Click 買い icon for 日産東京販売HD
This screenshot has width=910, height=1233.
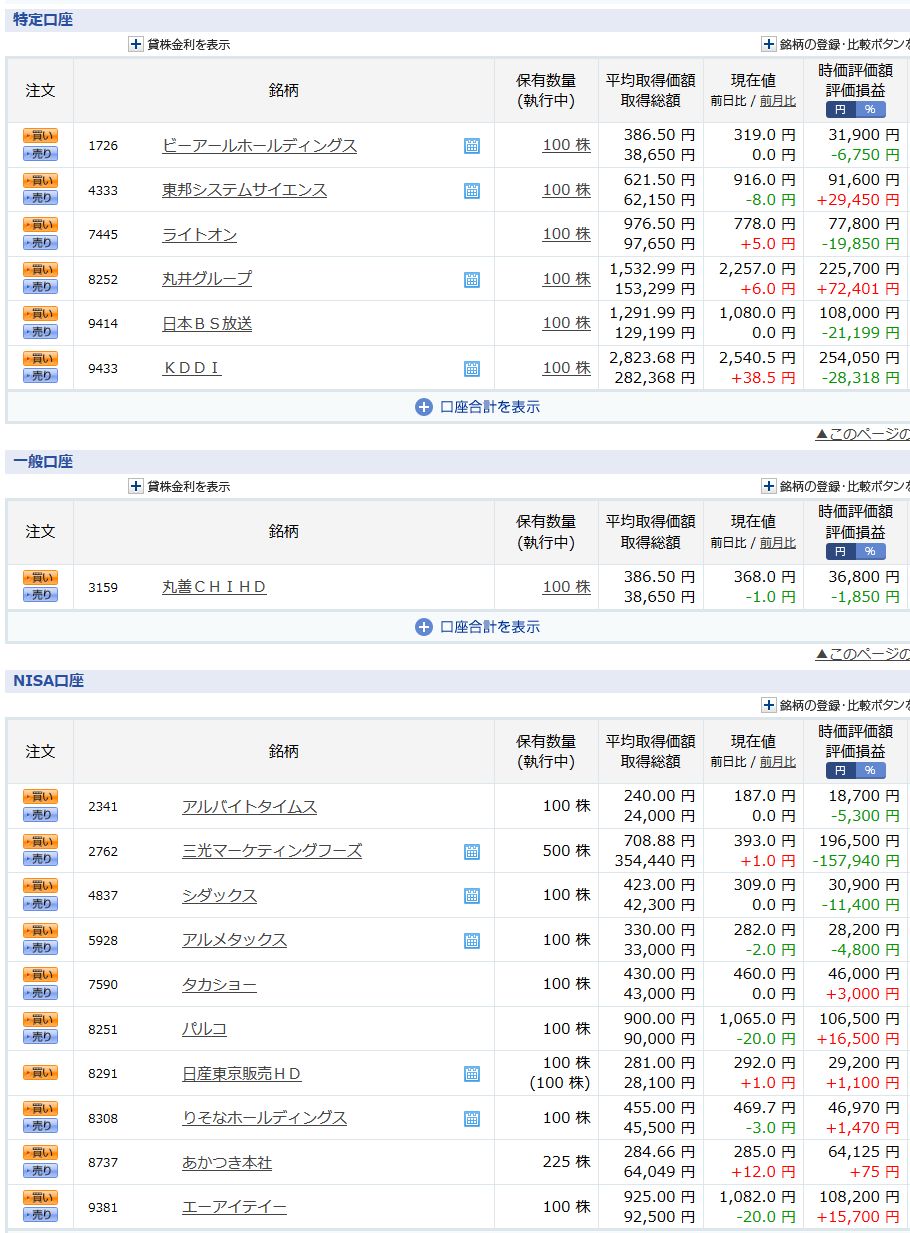(x=41, y=1073)
